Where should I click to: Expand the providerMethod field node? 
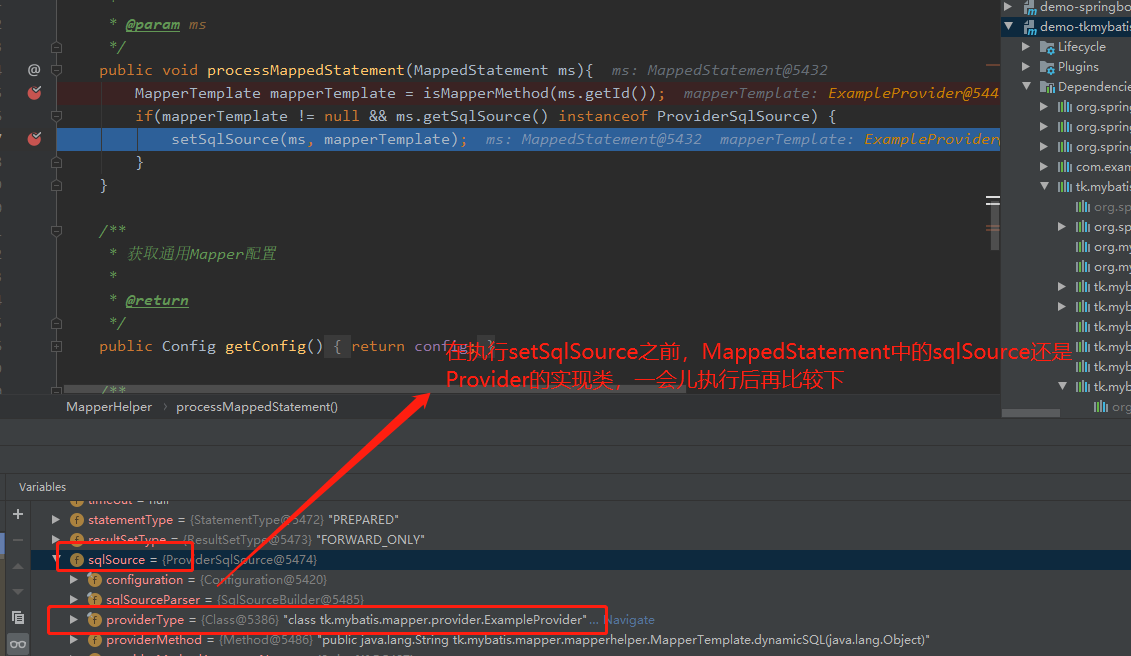pyautogui.click(x=74, y=640)
